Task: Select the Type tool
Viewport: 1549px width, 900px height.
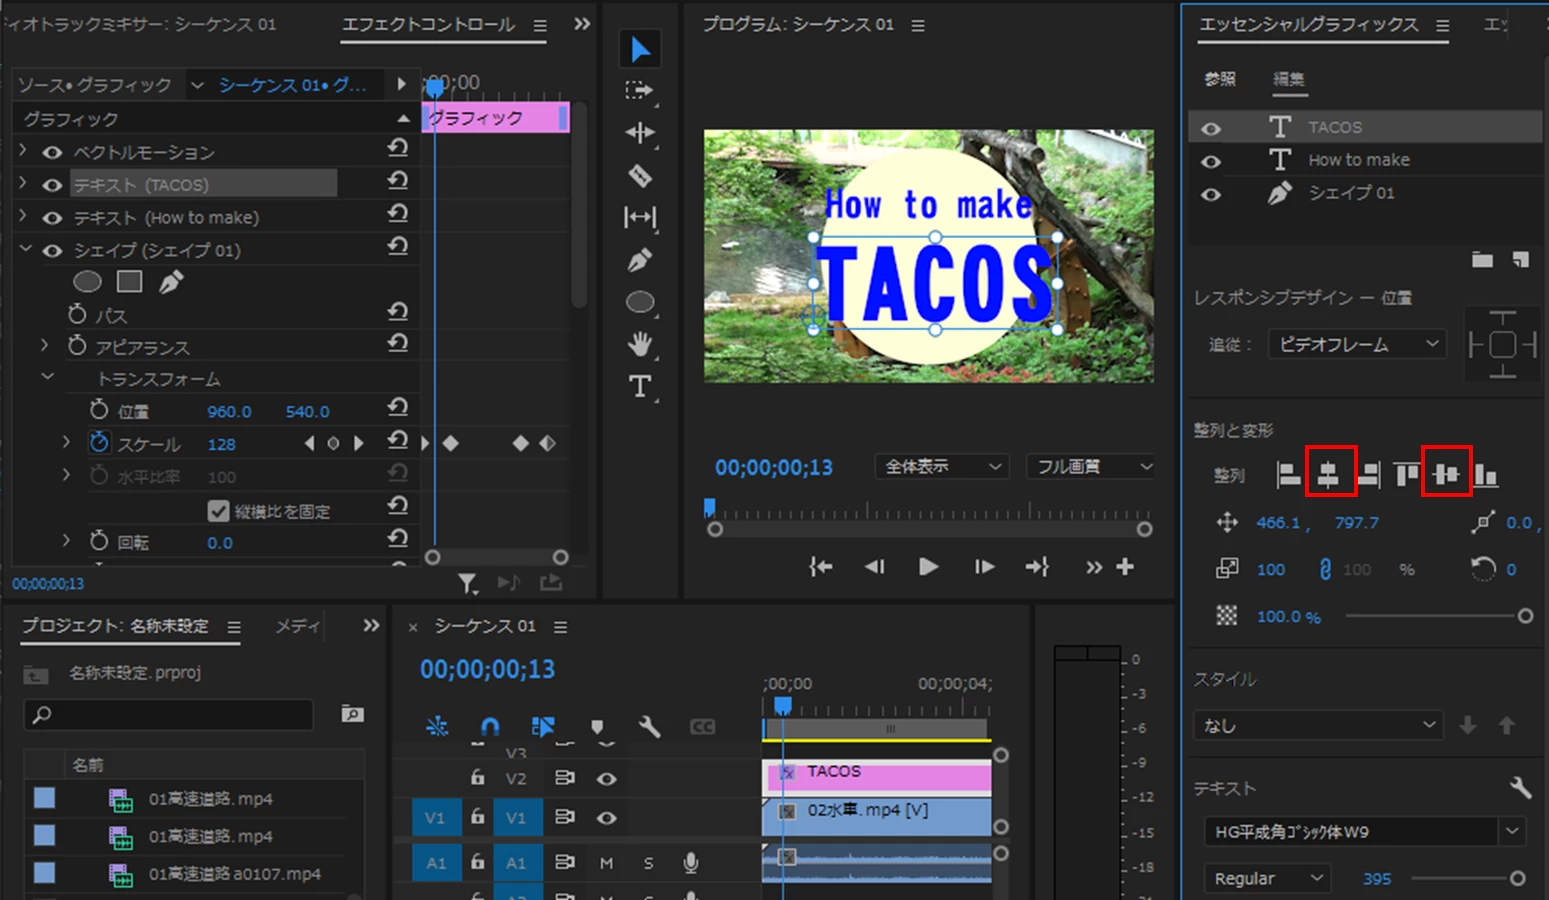Action: click(640, 387)
